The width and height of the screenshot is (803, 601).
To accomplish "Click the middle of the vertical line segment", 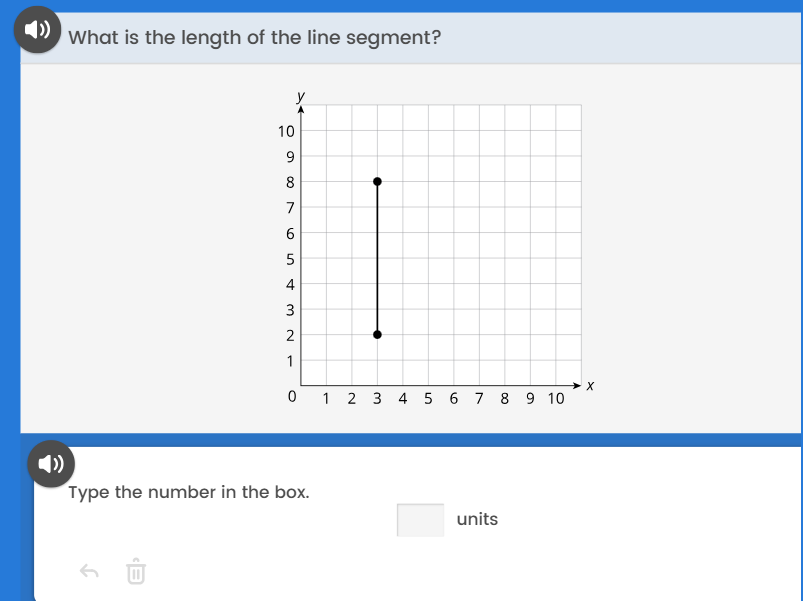I will [377, 258].
